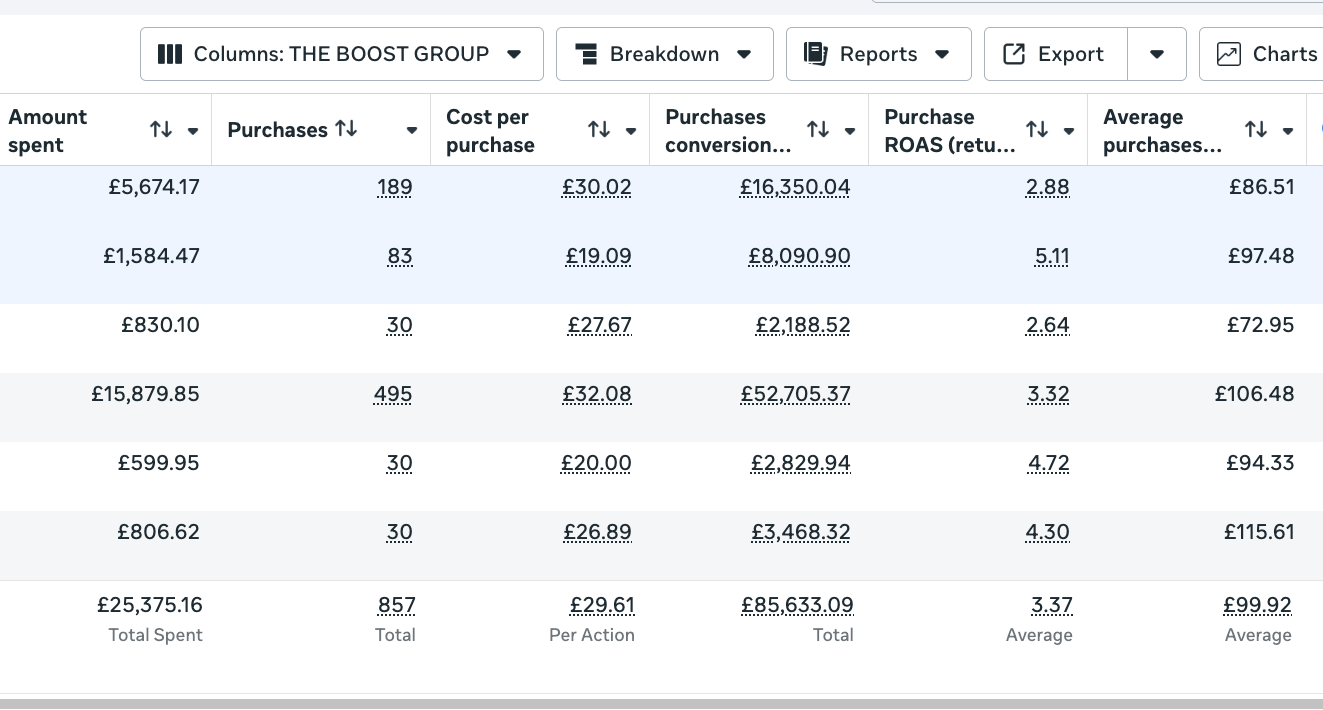Viewport: 1323px width, 710px height.
Task: Open Amount spent column options caret
Action: click(x=193, y=131)
